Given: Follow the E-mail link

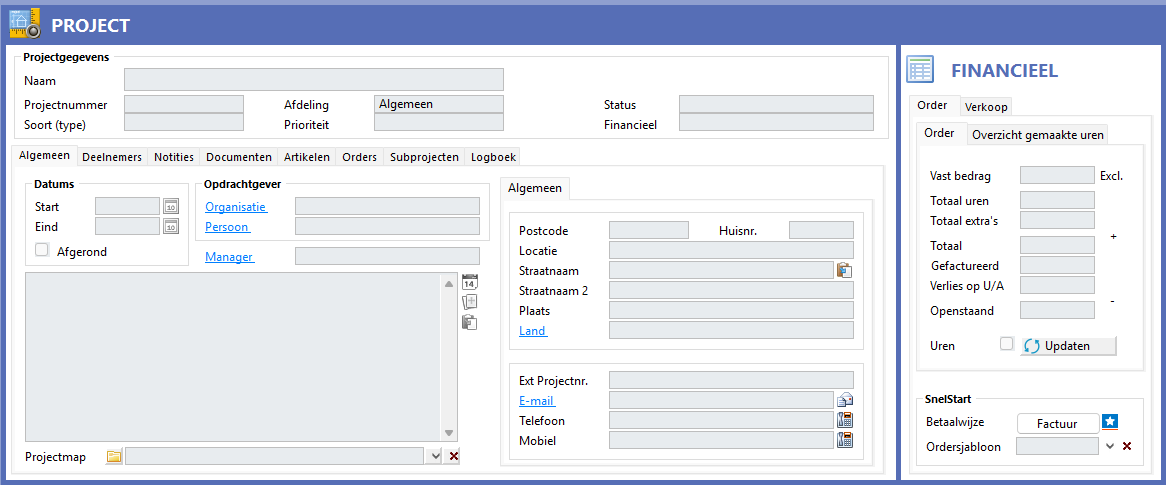Looking at the screenshot, I should 537,400.
